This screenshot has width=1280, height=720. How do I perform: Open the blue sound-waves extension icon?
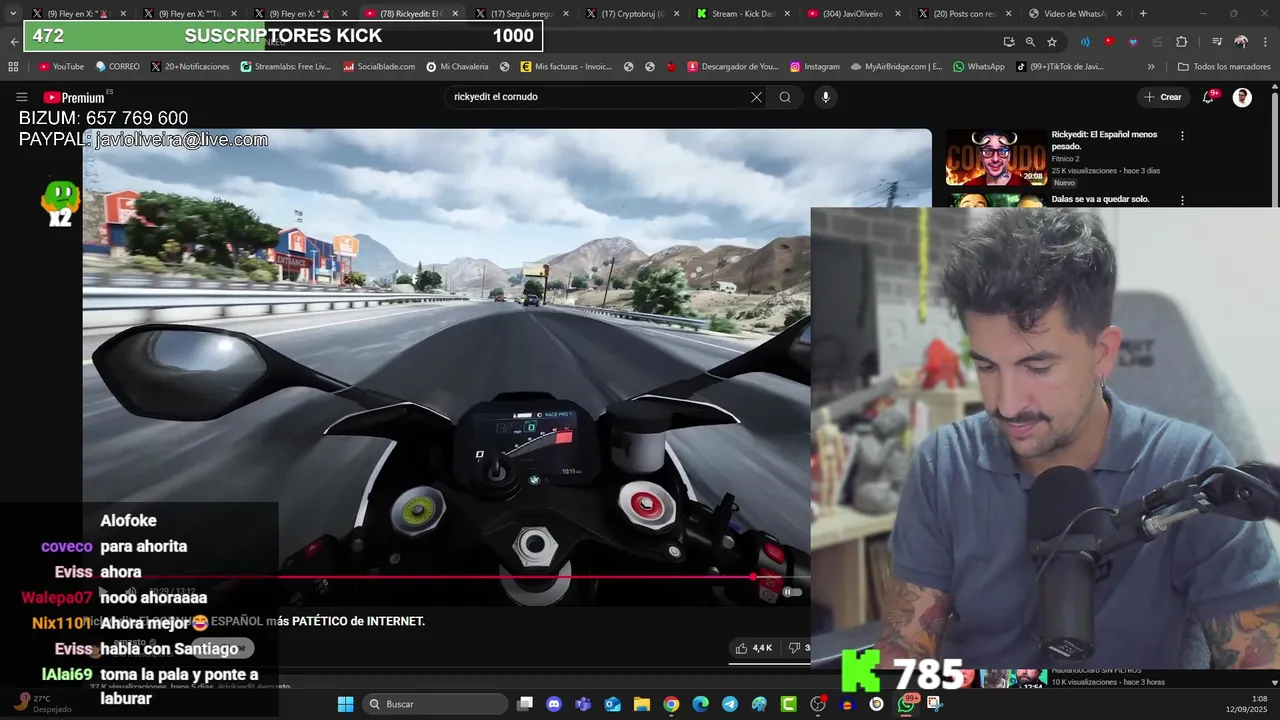click(x=1085, y=42)
